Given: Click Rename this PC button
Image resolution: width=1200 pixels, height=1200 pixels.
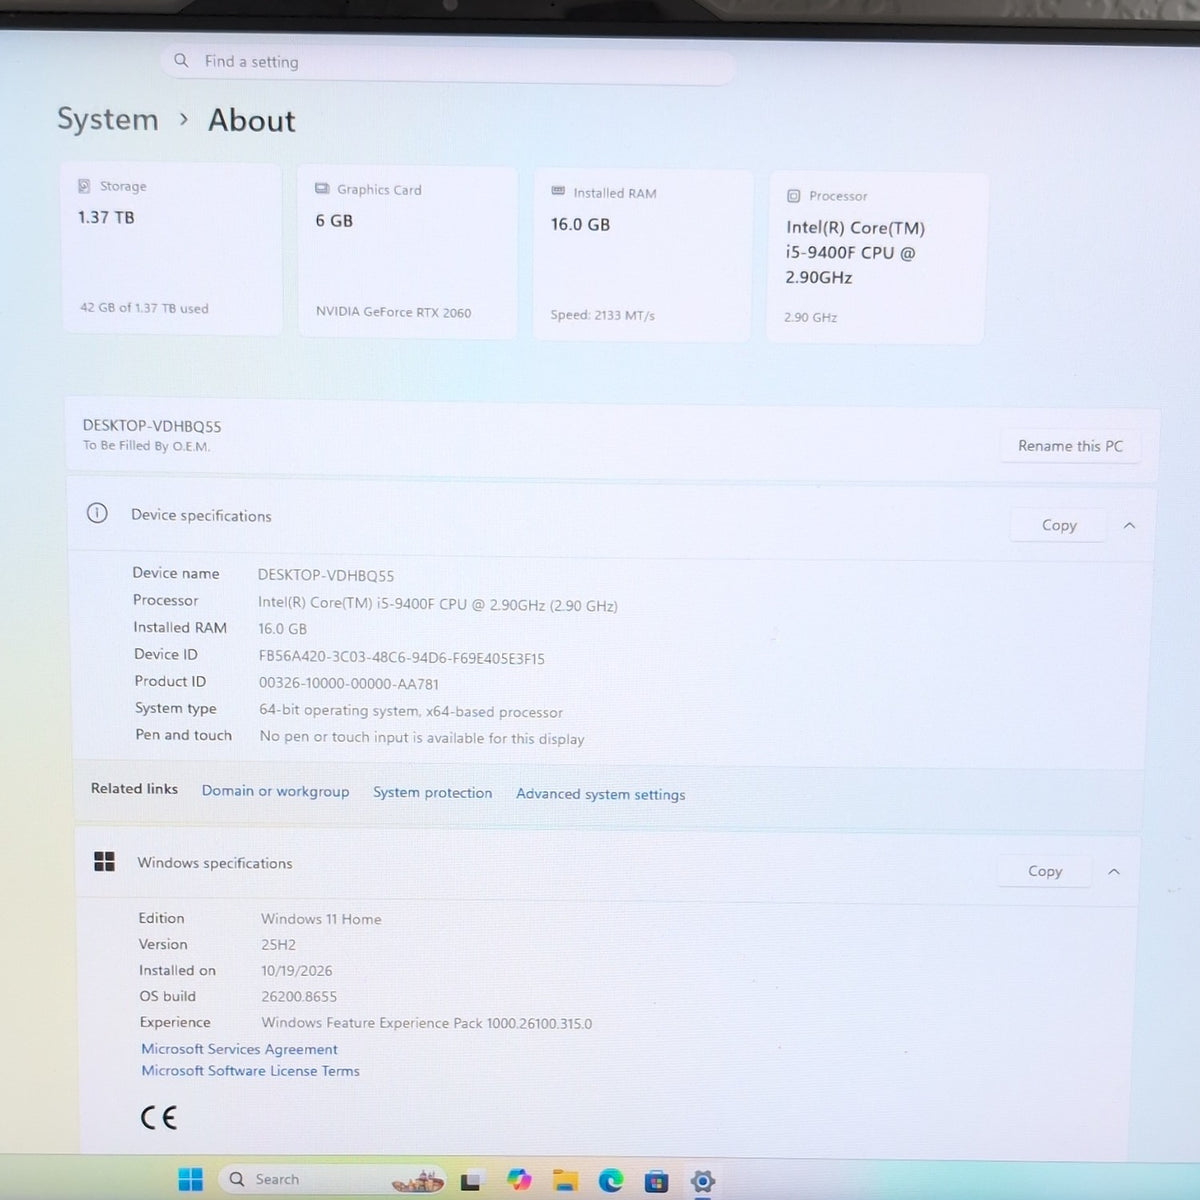Looking at the screenshot, I should 1070,446.
